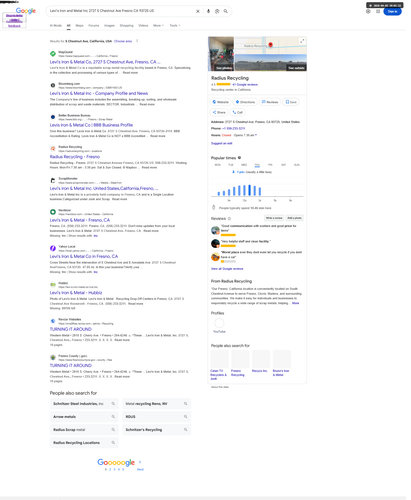The width and height of the screenshot is (411, 500).
Task: Open the Google reviews count link
Action: coord(245,85)
